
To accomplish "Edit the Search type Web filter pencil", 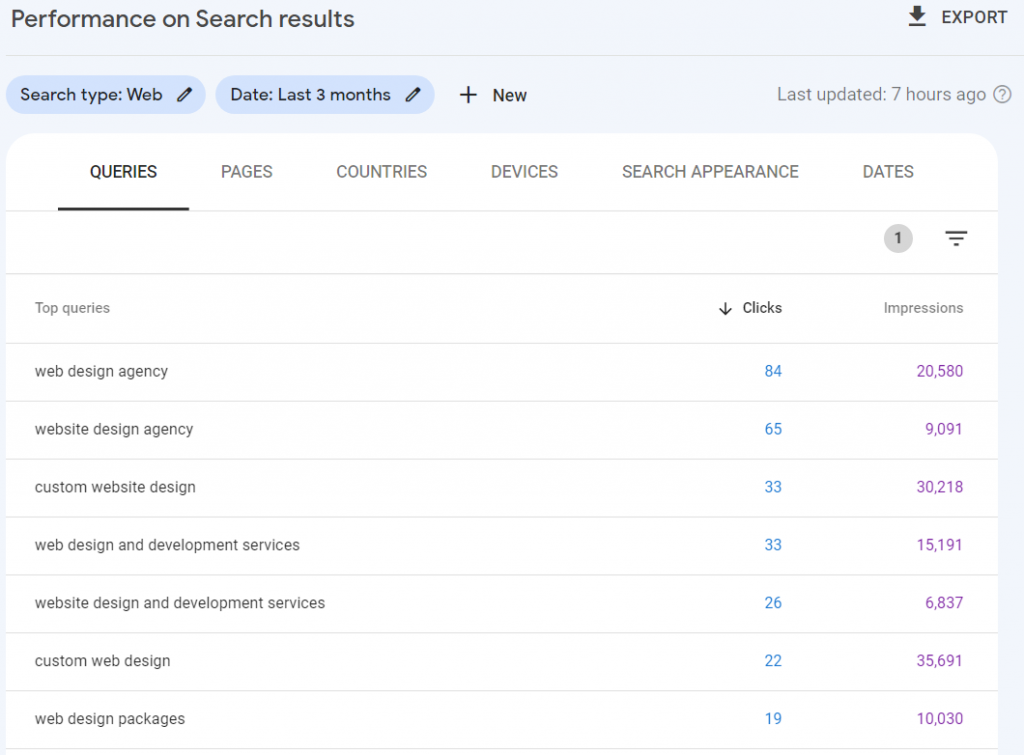I will coord(184,95).
